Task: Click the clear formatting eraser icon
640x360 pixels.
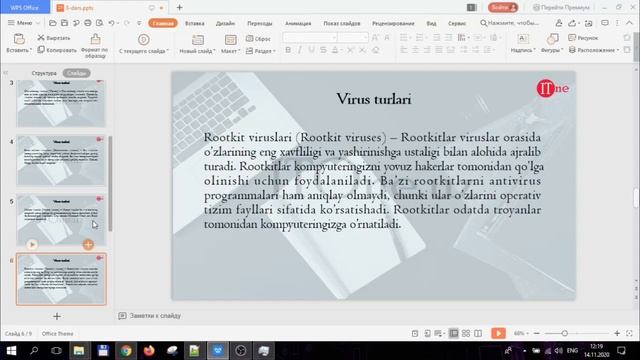Action: tap(376, 50)
